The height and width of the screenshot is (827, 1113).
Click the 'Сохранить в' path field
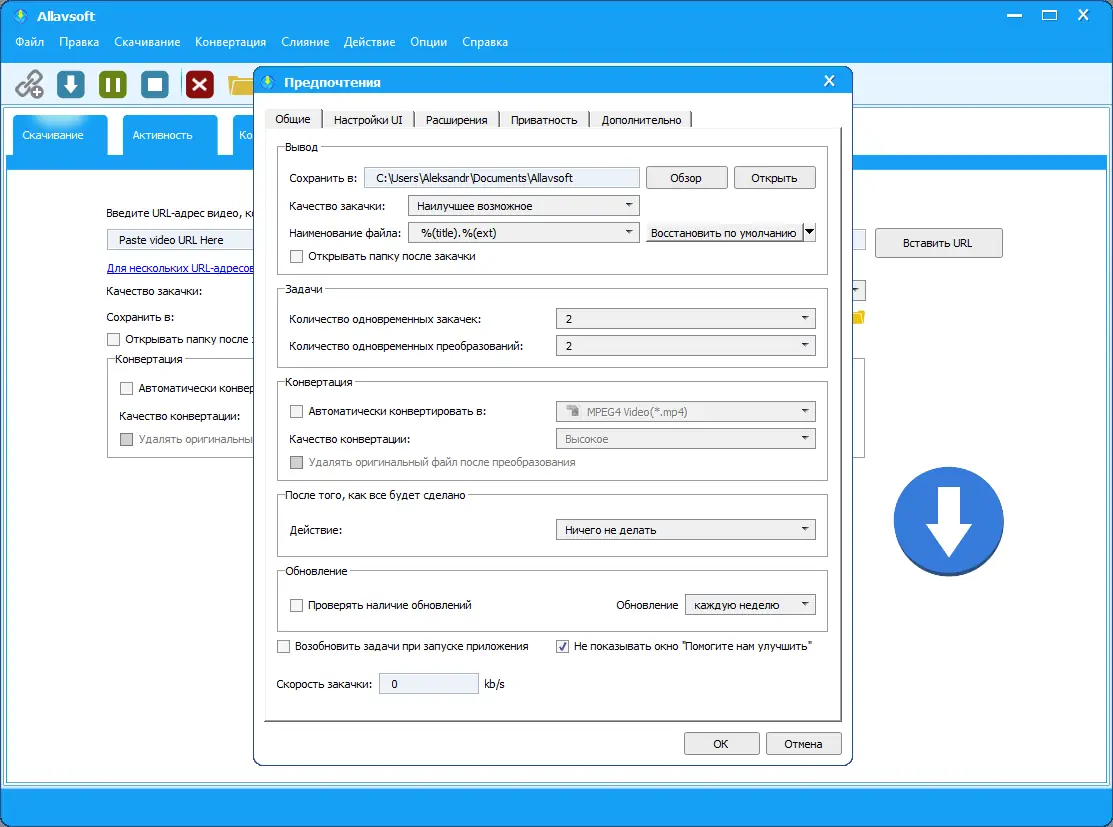pyautogui.click(x=502, y=178)
